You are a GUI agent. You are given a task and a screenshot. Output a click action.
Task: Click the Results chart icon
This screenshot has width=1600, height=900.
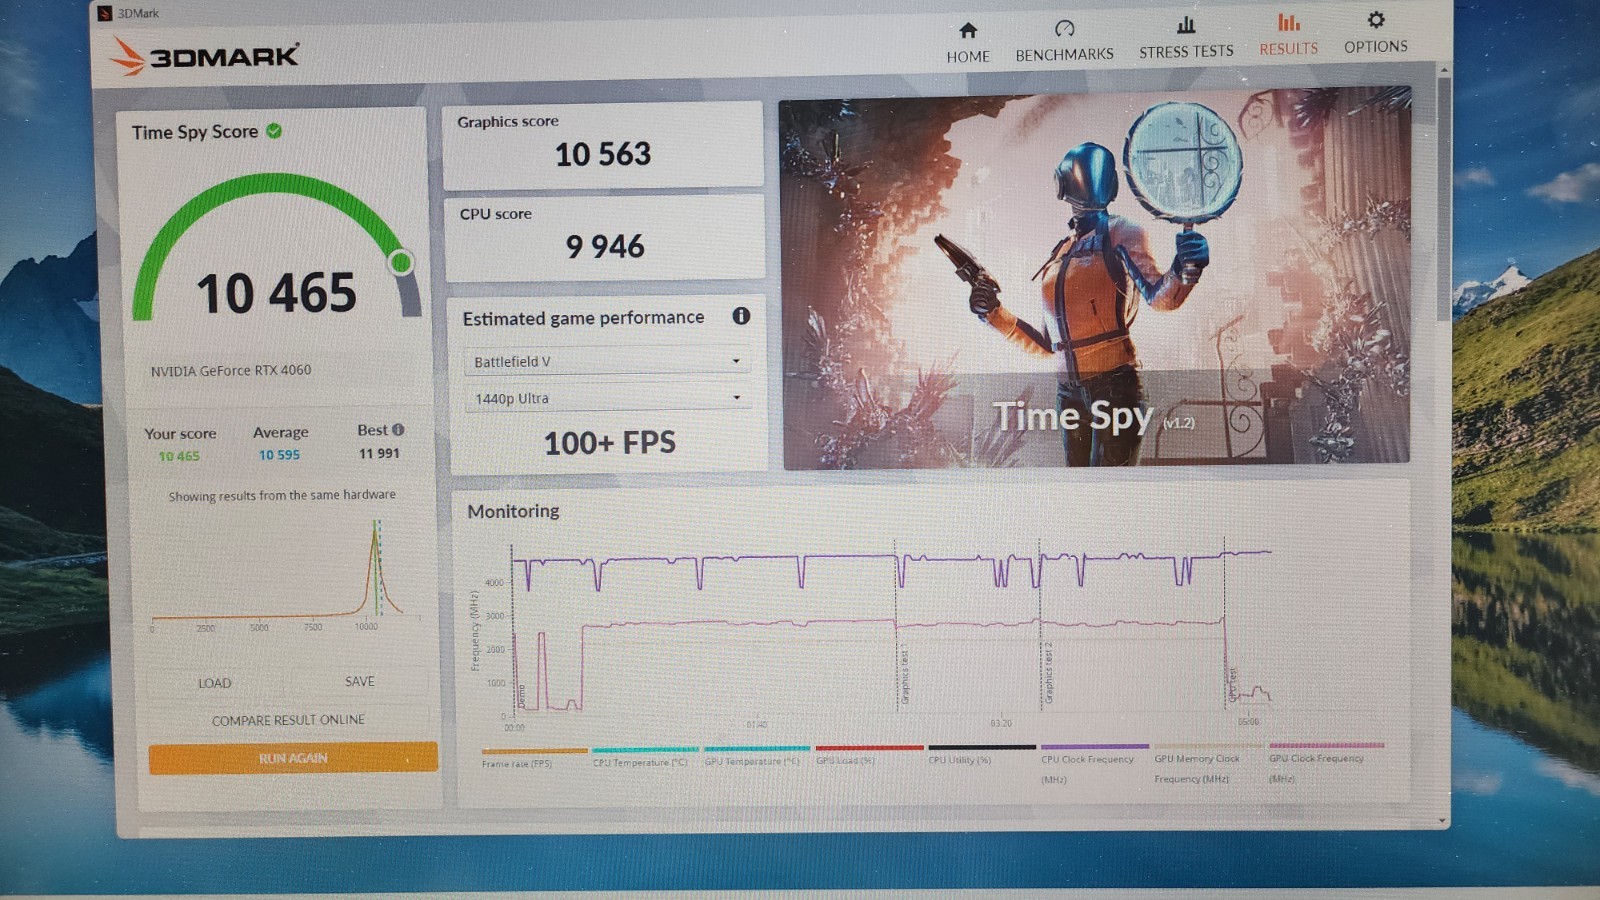point(1288,21)
